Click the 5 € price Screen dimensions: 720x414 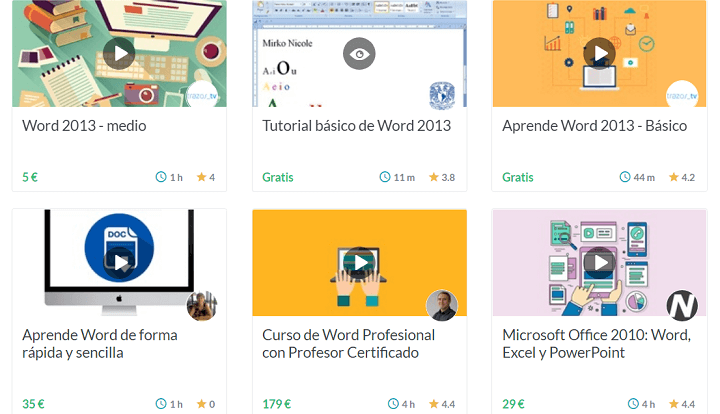tap(30, 177)
